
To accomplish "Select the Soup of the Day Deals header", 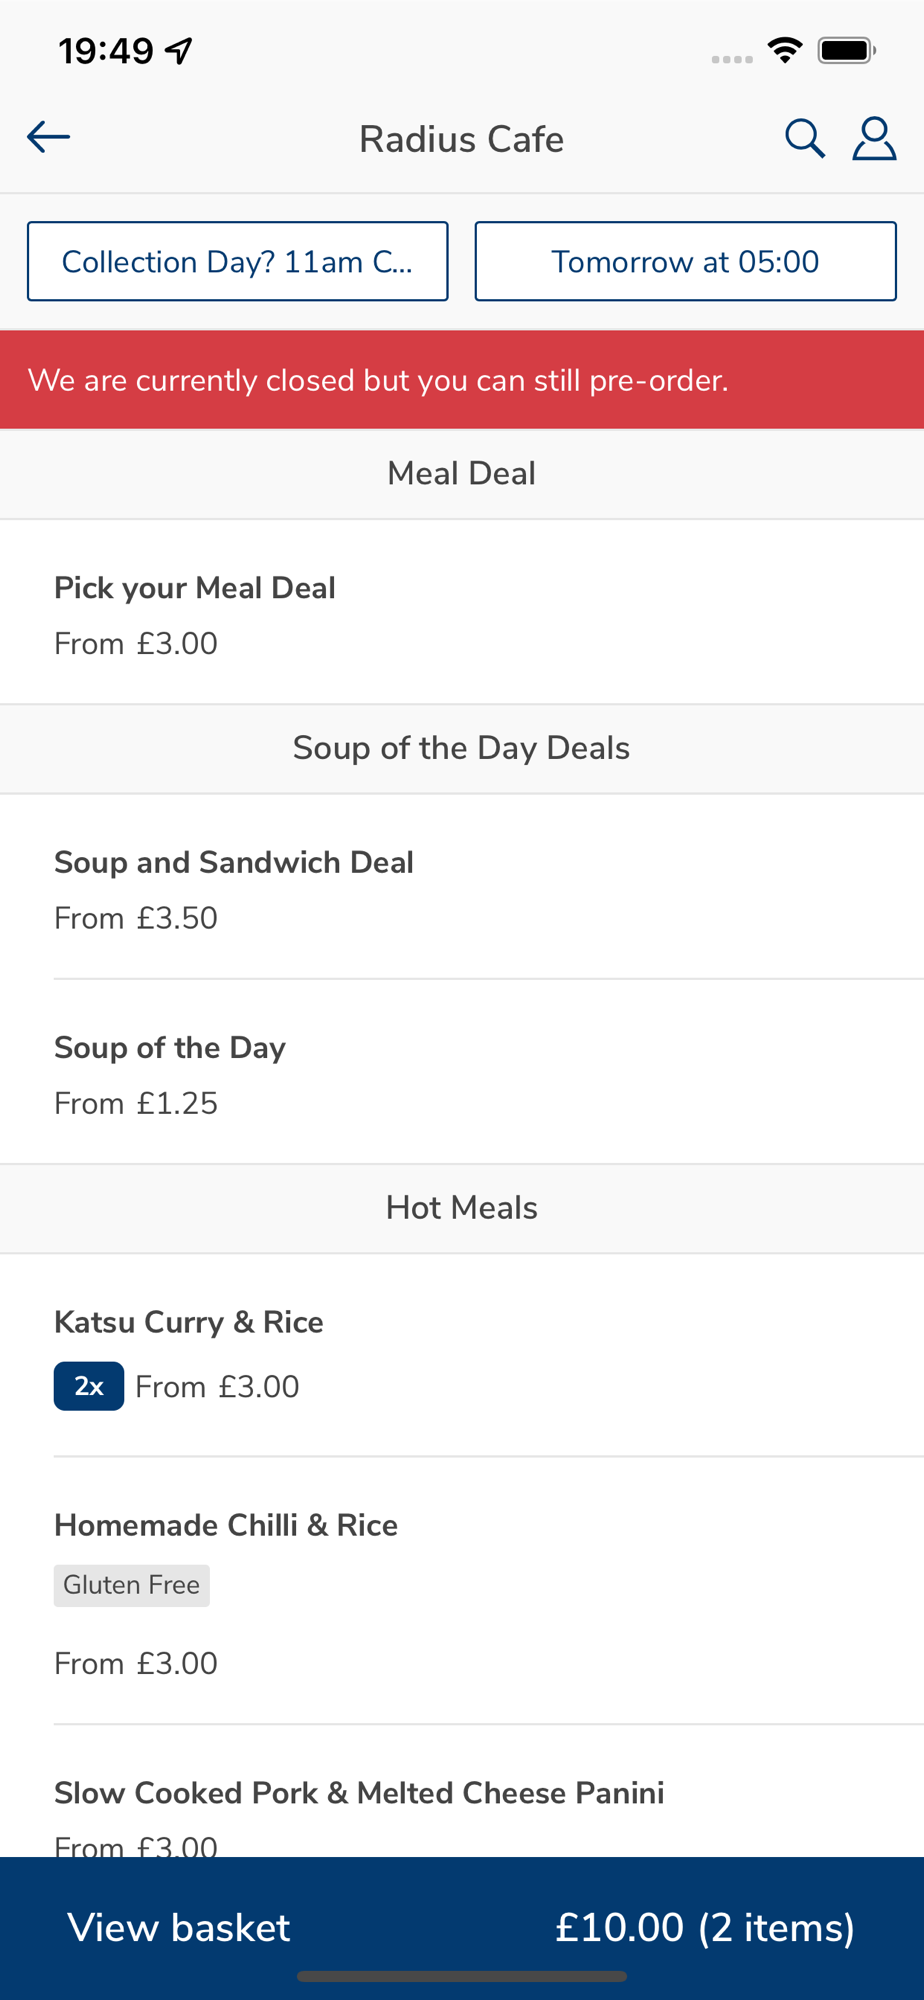I will pos(462,748).
